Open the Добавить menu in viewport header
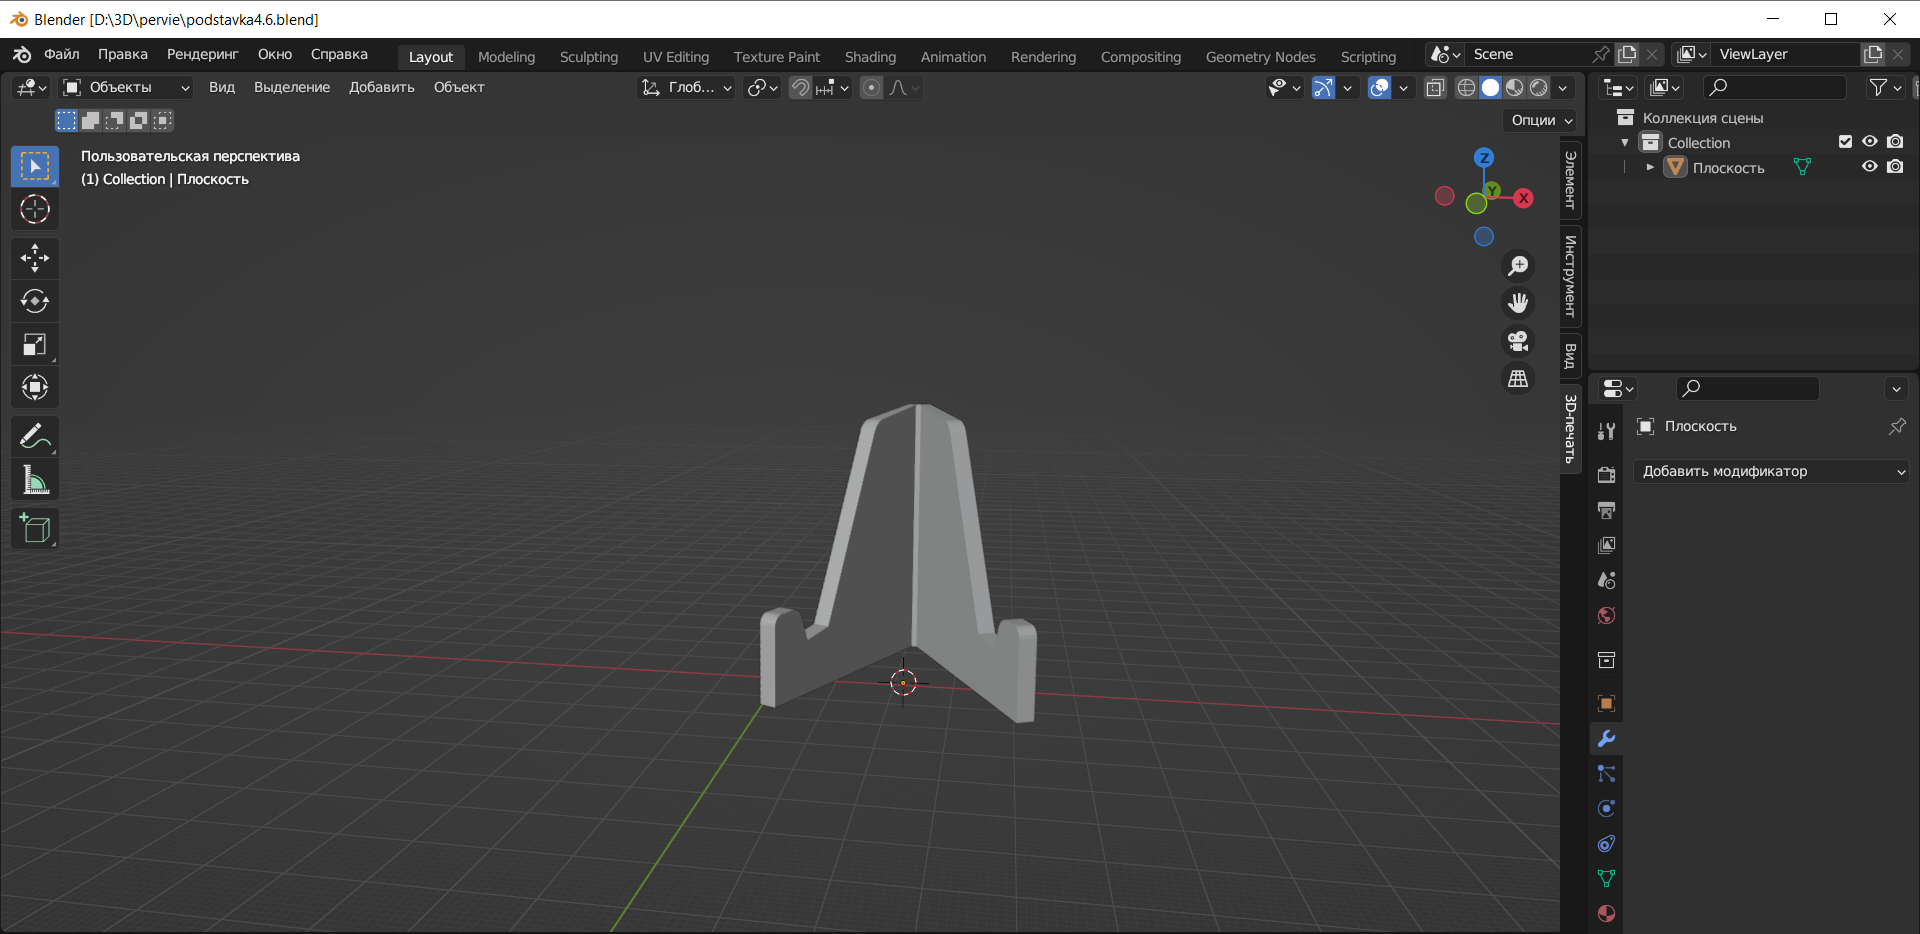This screenshot has width=1920, height=934. pyautogui.click(x=382, y=88)
